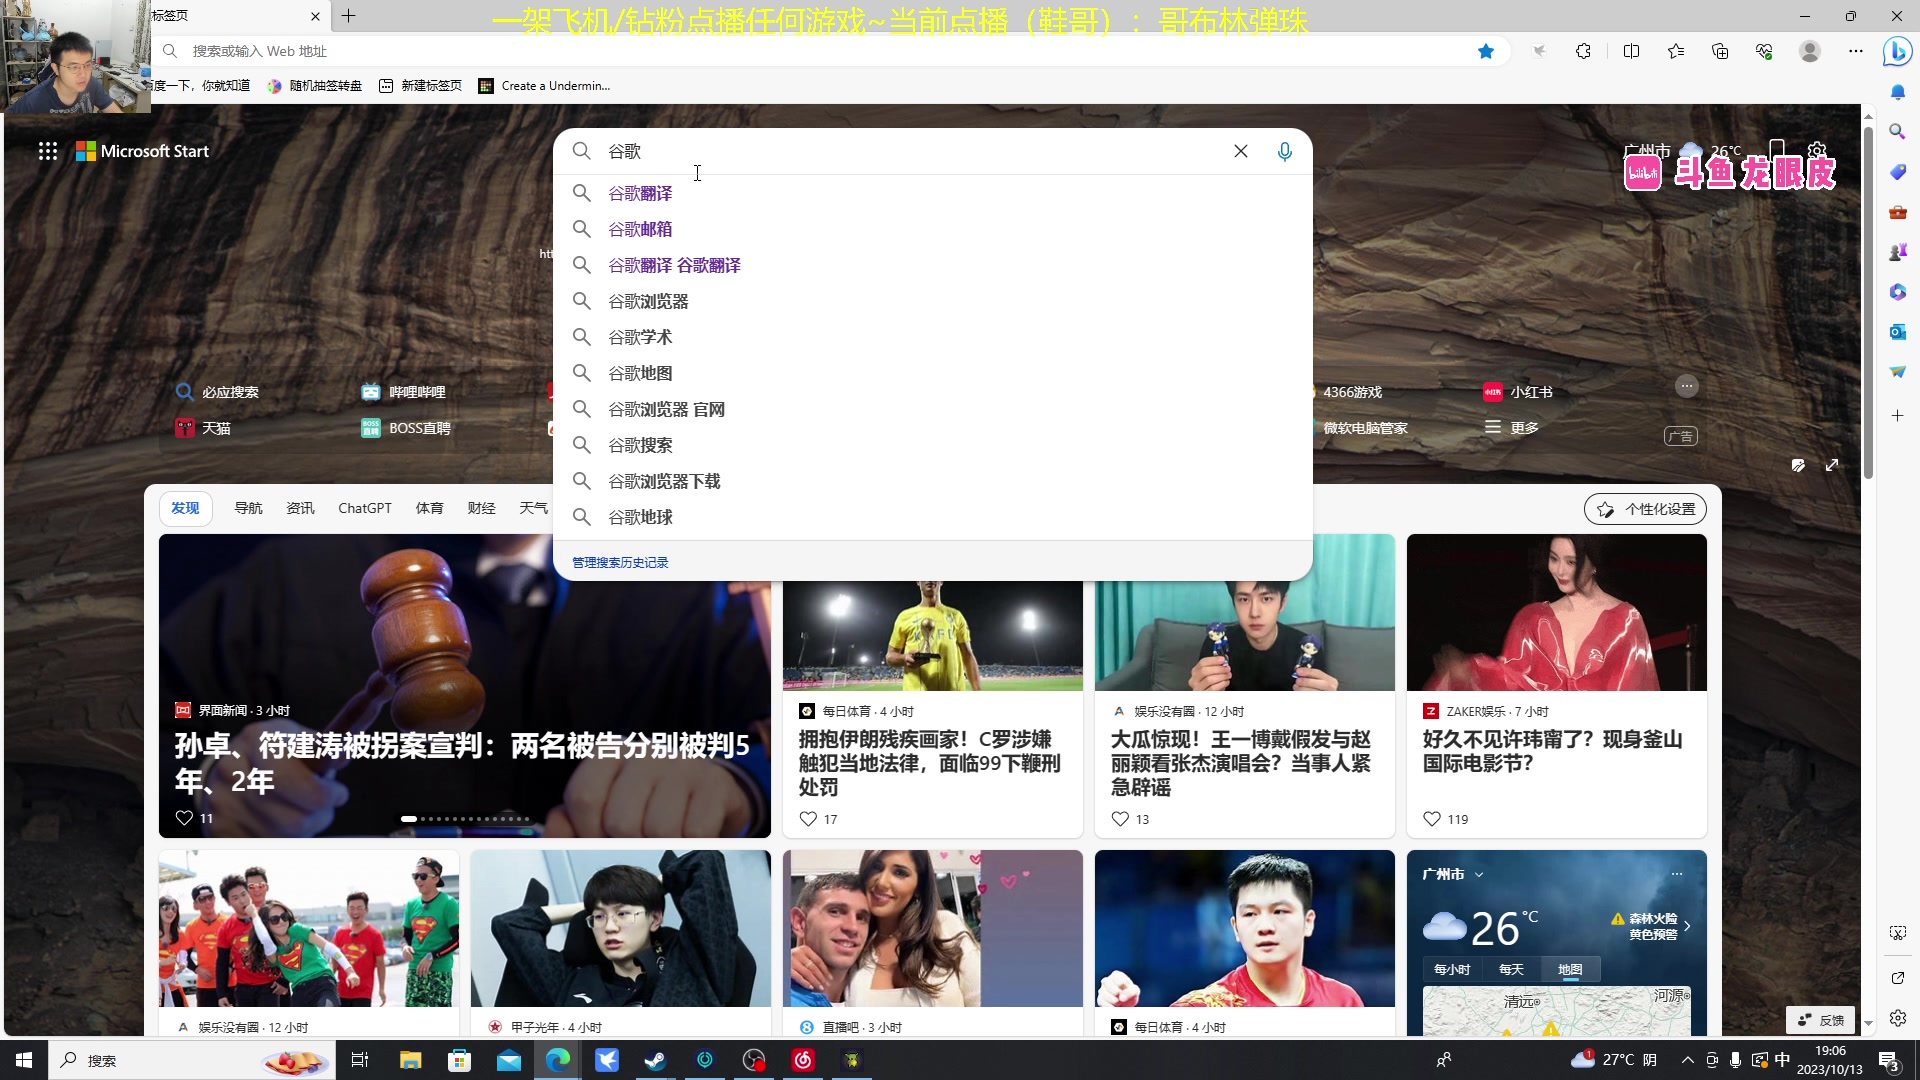1920x1080 pixels.
Task: Open Steam from the taskbar
Action: pyautogui.click(x=655, y=1060)
